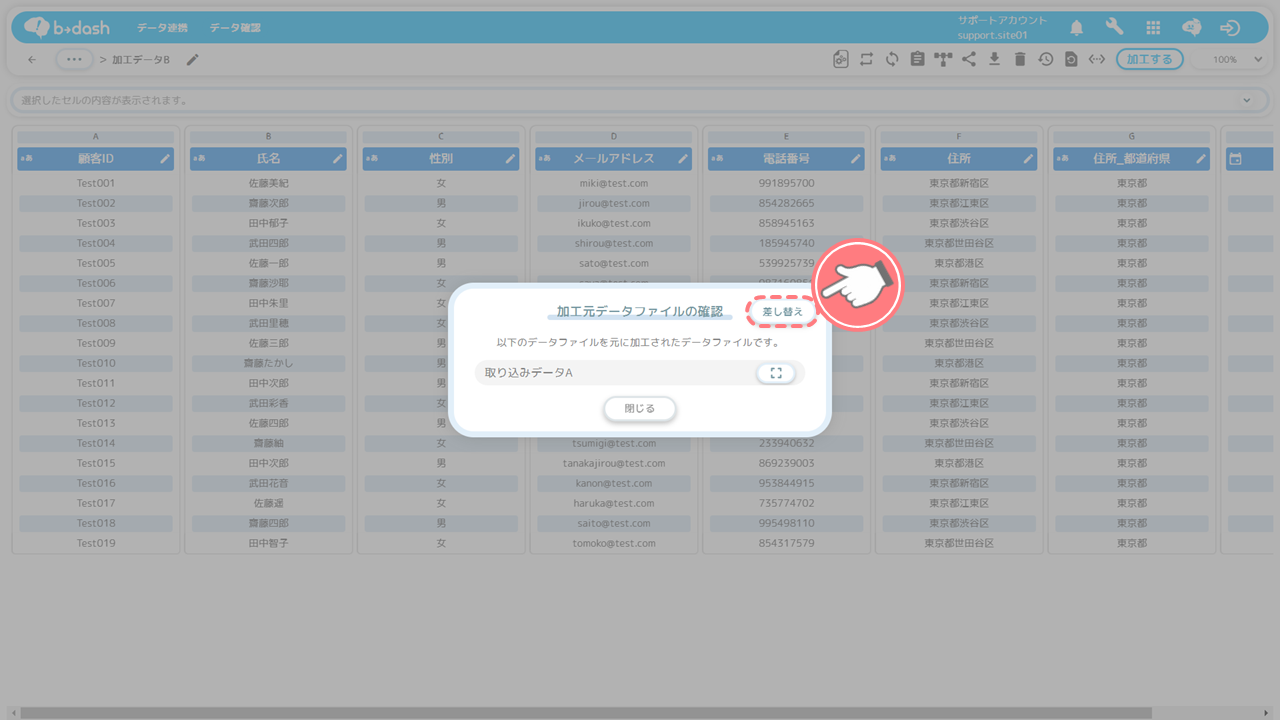1280x720 pixels.
Task: Open the apps grid icon
Action: pyautogui.click(x=1153, y=28)
